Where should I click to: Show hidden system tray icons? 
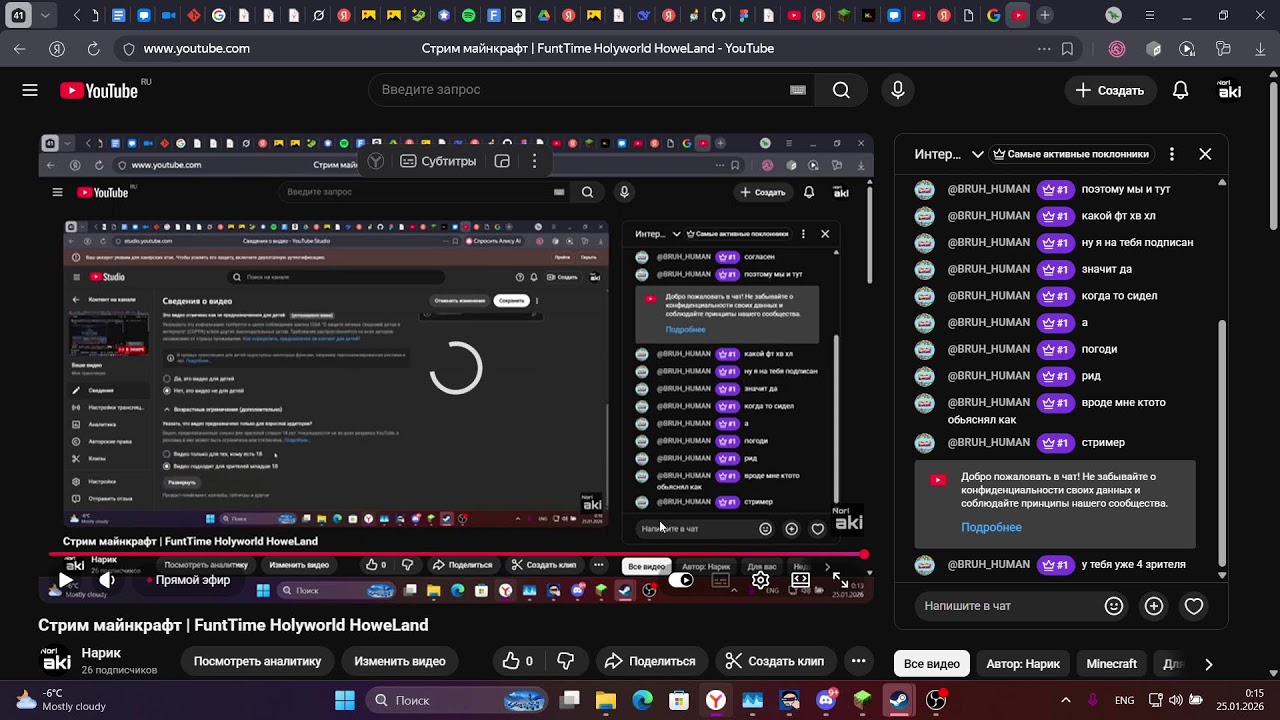point(1065,700)
